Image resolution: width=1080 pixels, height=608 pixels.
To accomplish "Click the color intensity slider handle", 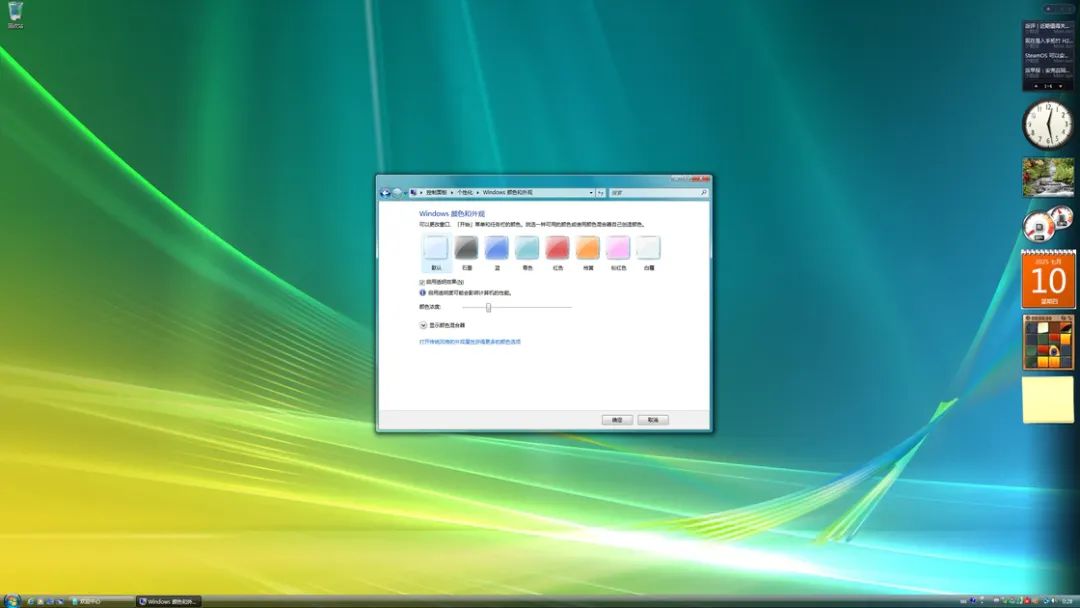I will click(488, 307).
